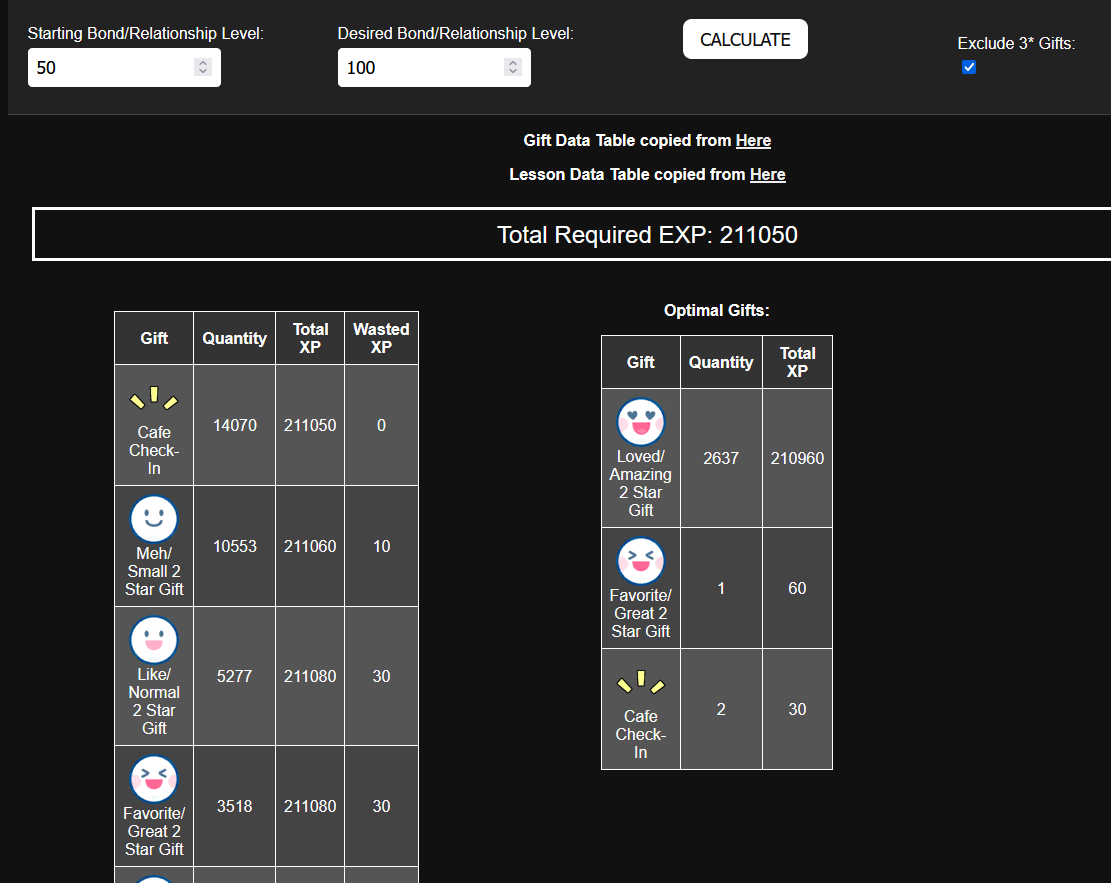Decrement the Starting Bond Level stepper

pos(203,72)
